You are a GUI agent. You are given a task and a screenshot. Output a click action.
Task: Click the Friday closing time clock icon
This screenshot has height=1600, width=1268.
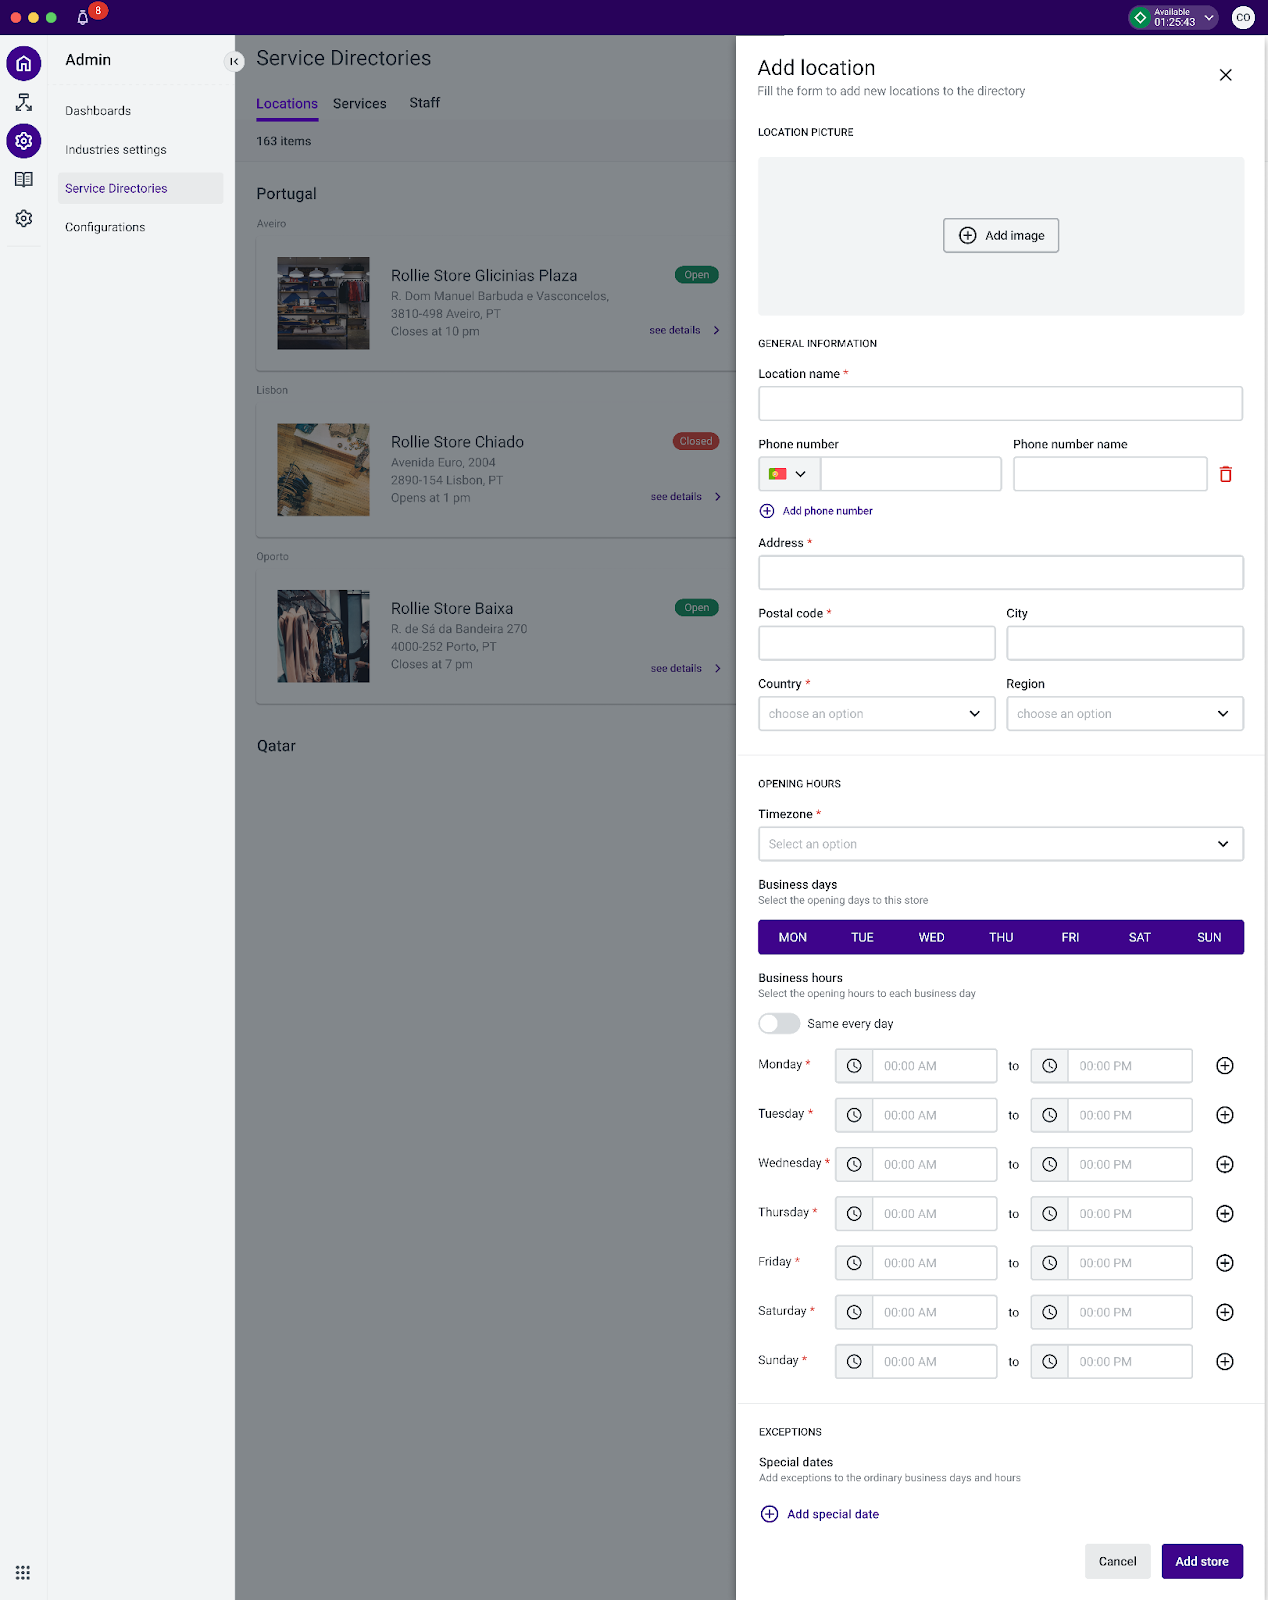(1050, 1263)
